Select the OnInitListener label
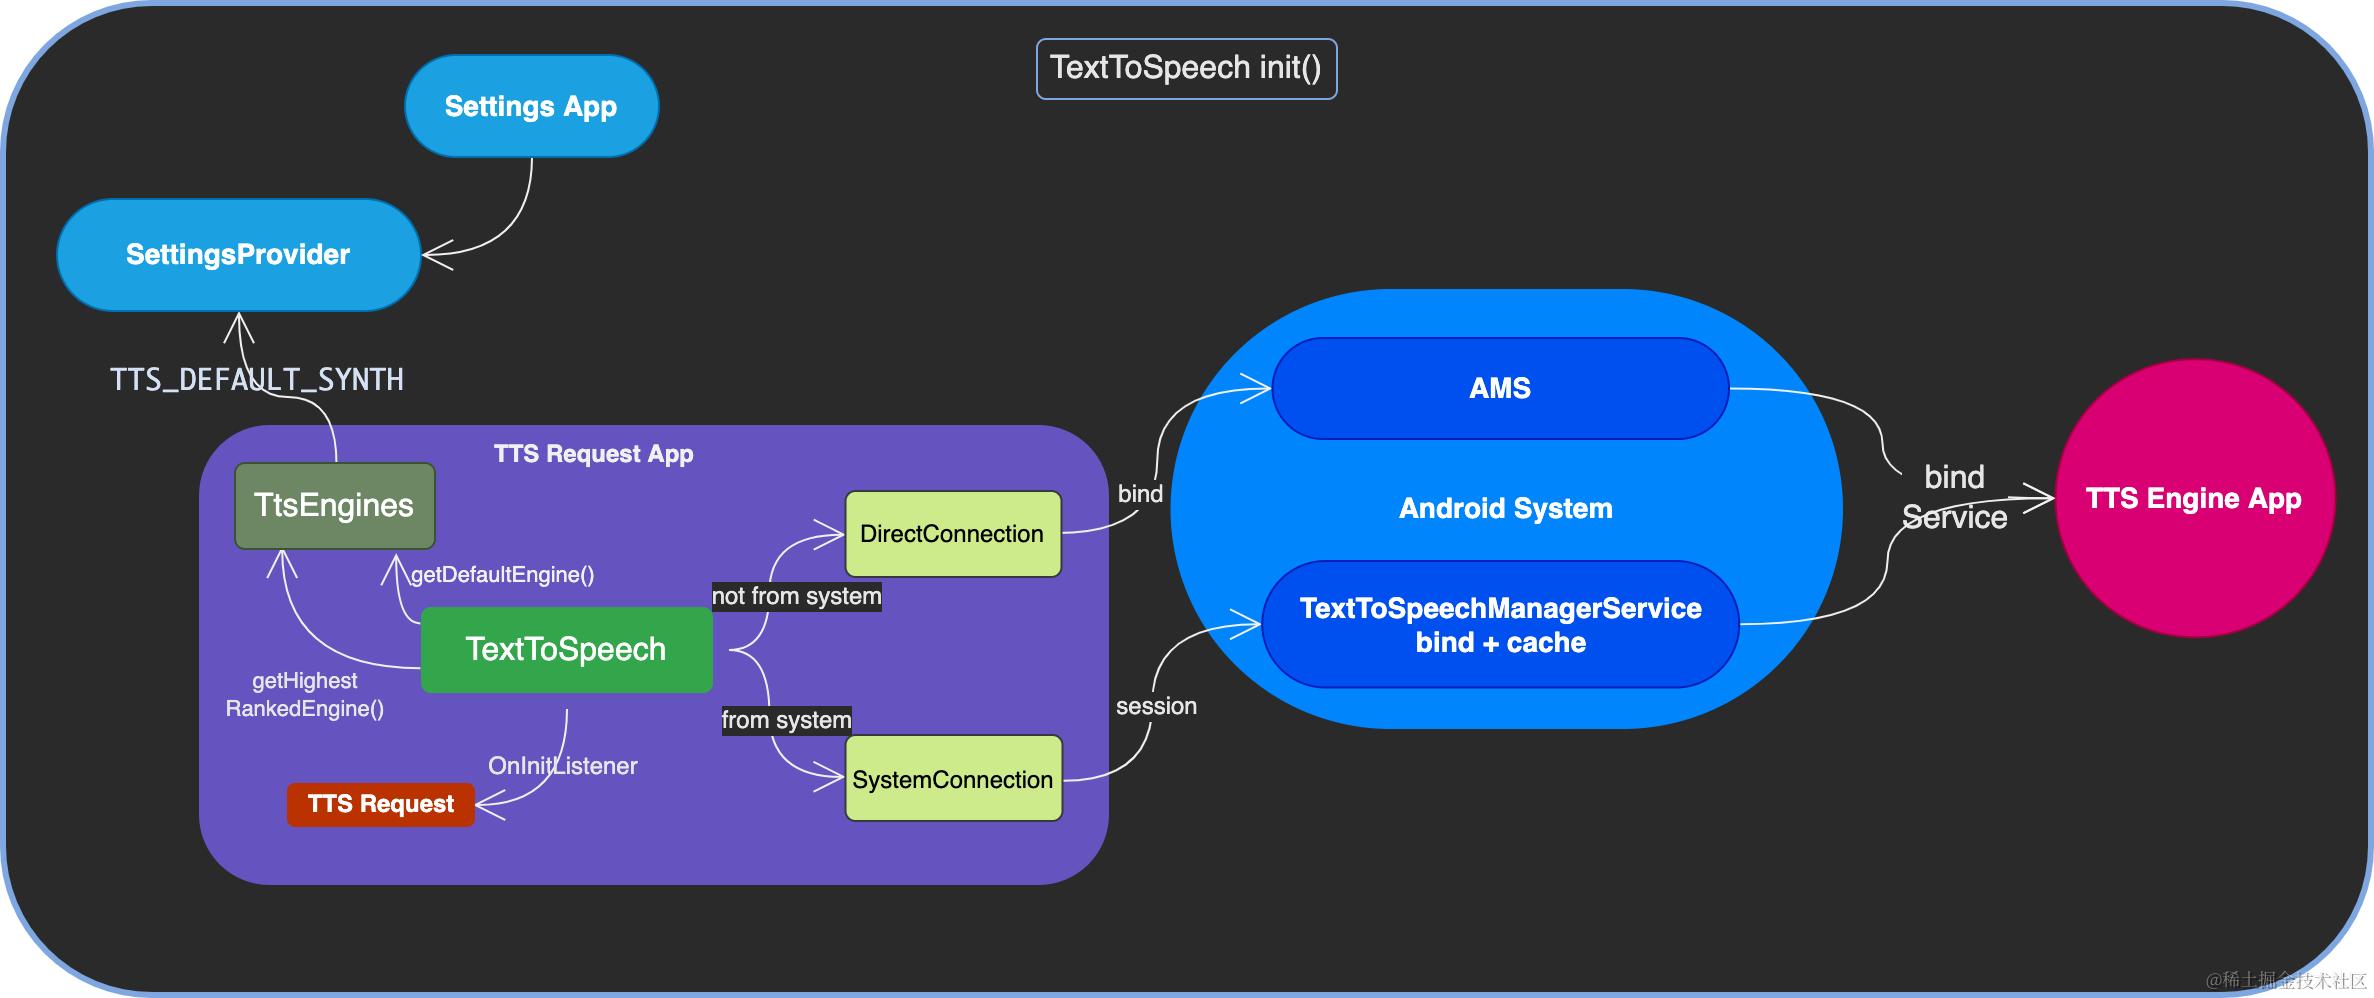2374x998 pixels. pos(563,766)
